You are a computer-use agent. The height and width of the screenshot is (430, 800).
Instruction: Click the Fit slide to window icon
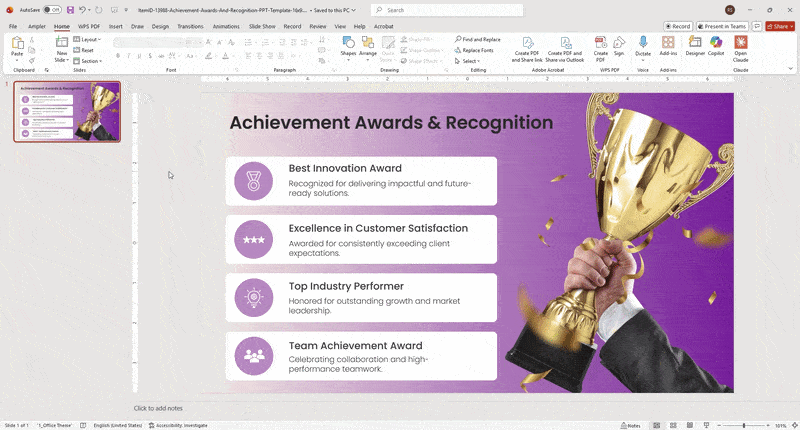(794, 425)
